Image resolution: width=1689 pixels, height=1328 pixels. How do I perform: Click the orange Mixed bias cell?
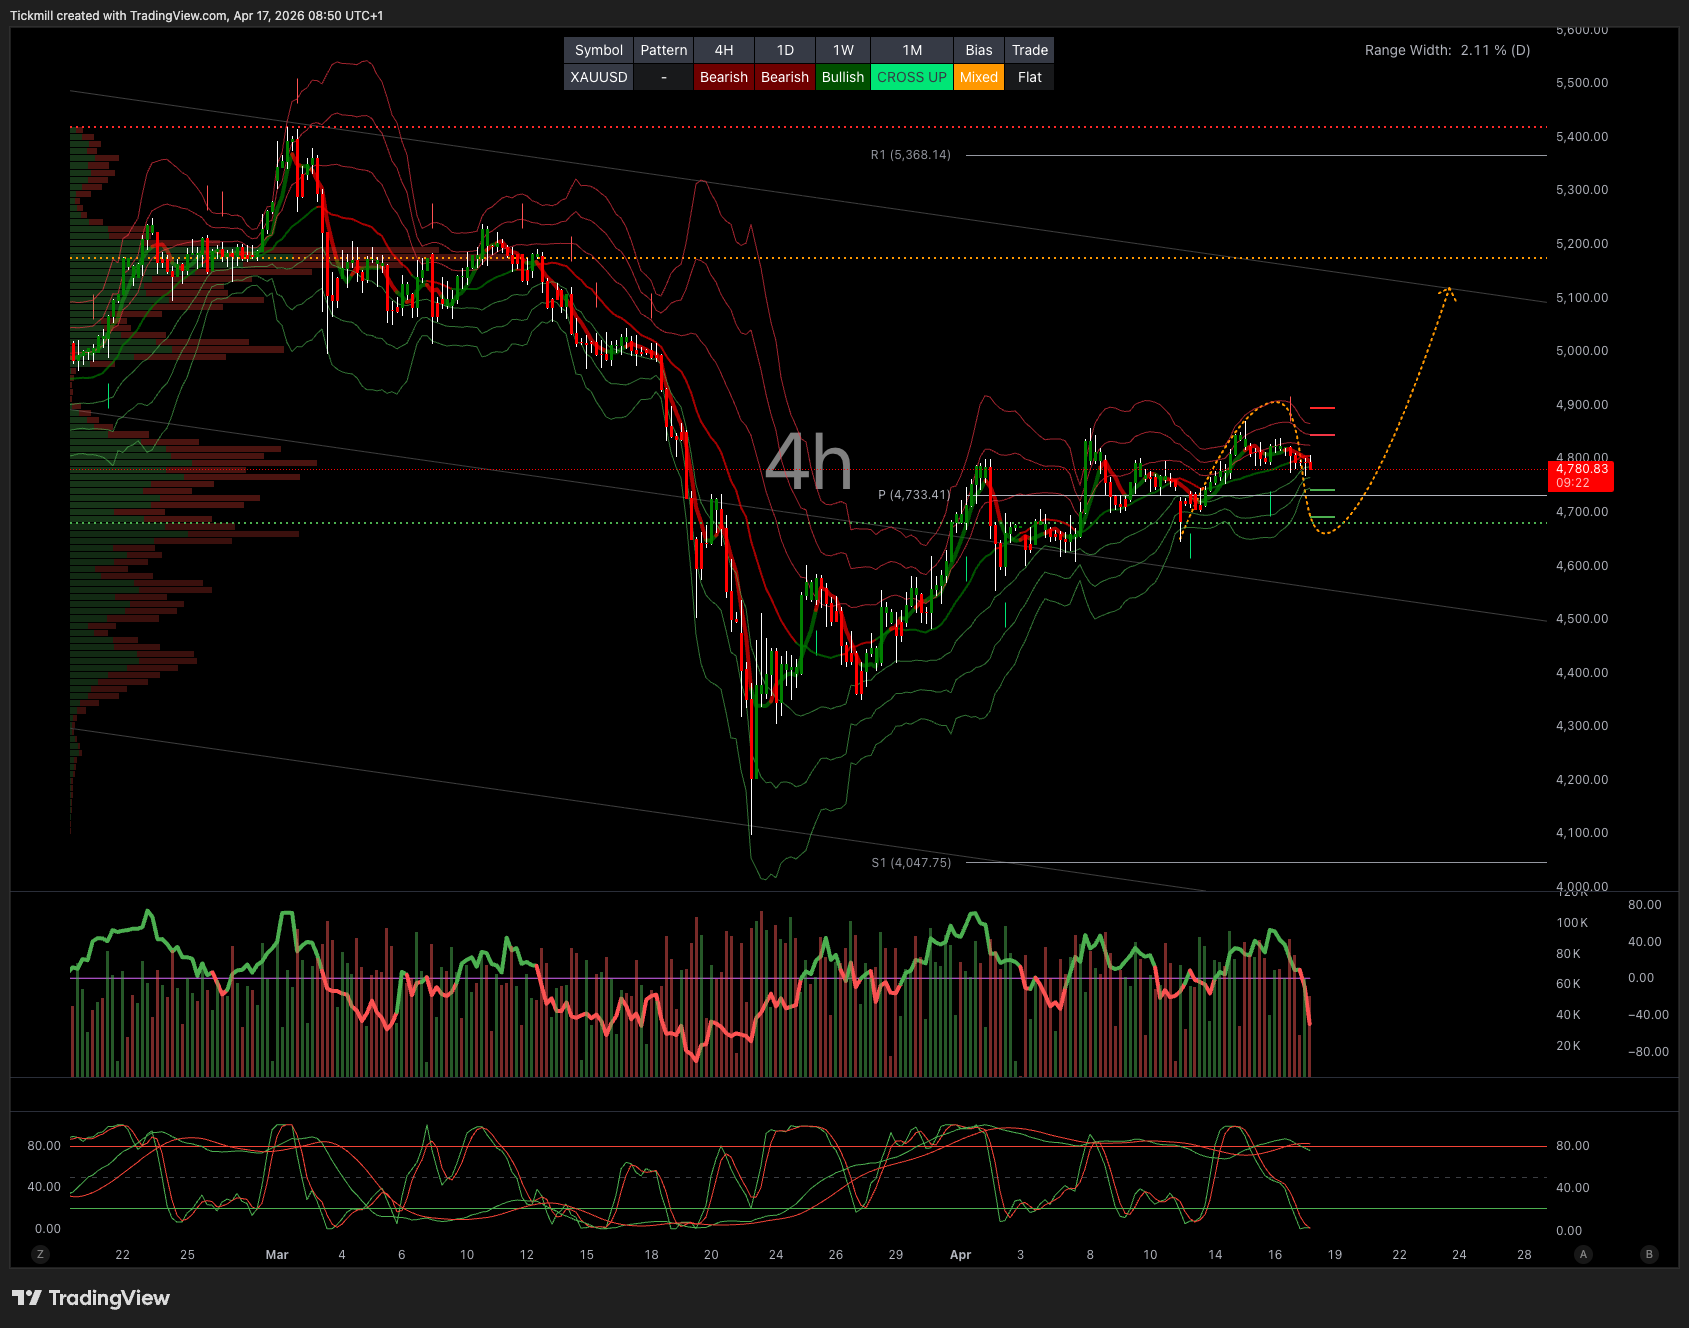(x=978, y=77)
